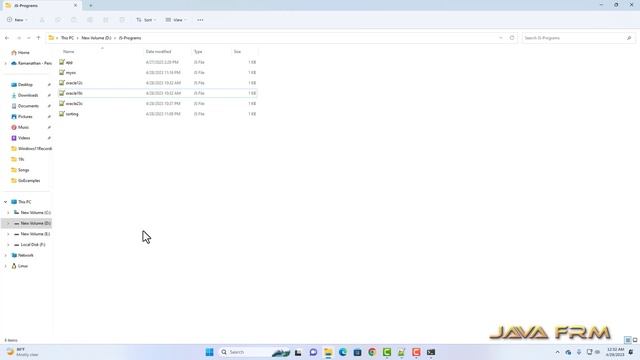Open the Sort dropdown
The height and width of the screenshot is (360, 640).
(x=146, y=20)
